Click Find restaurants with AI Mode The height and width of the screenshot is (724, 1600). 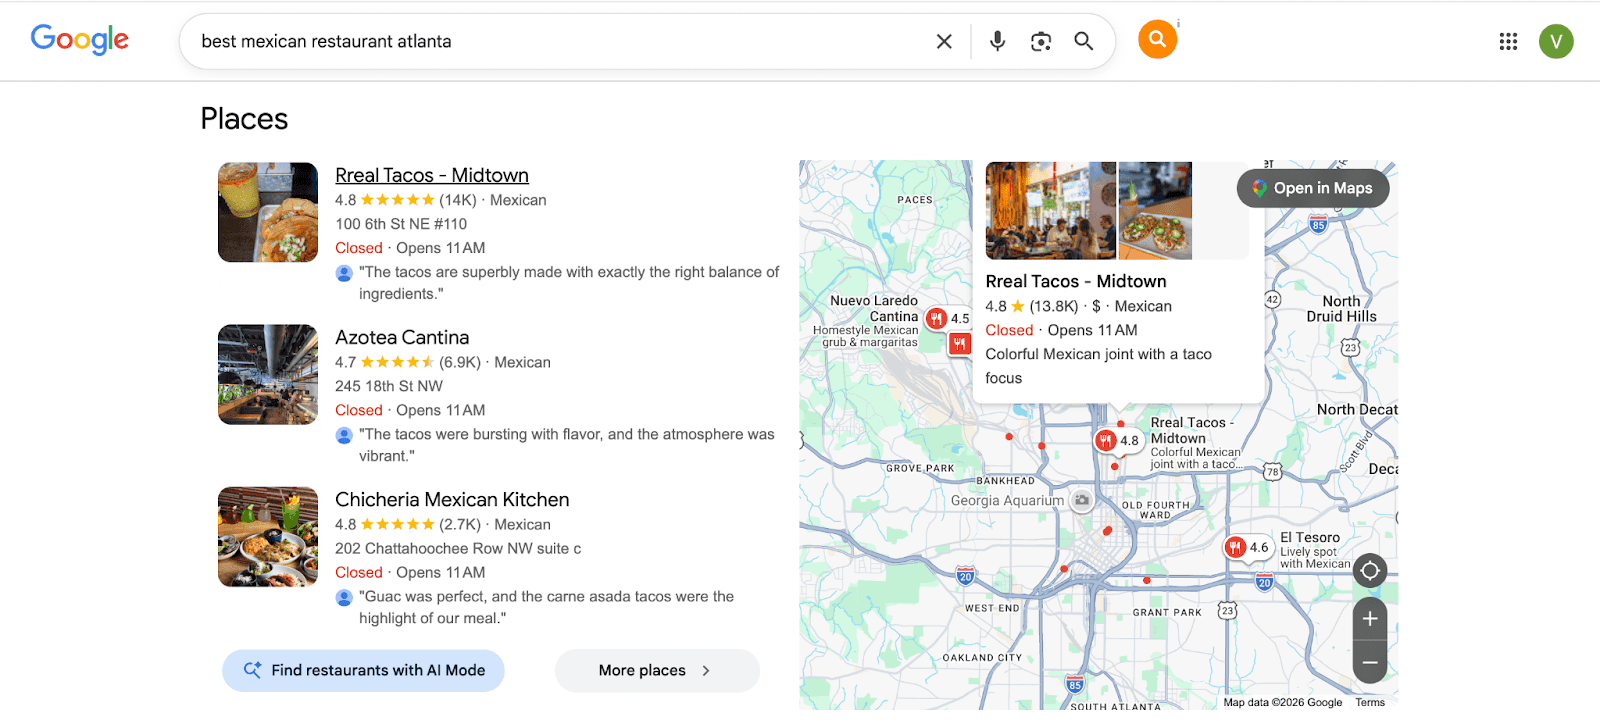[363, 670]
